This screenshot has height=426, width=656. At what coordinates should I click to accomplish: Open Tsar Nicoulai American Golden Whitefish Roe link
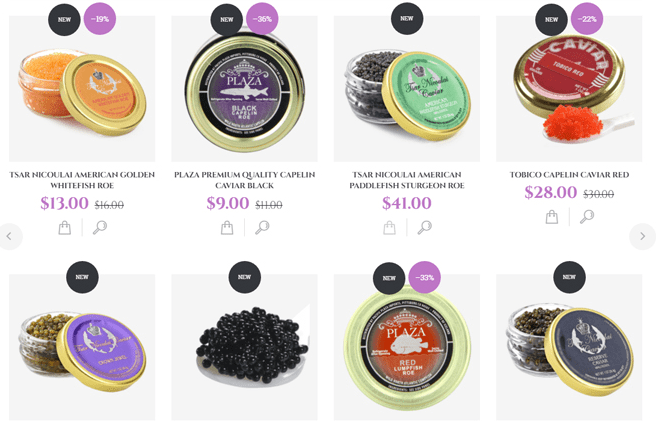coord(82,180)
